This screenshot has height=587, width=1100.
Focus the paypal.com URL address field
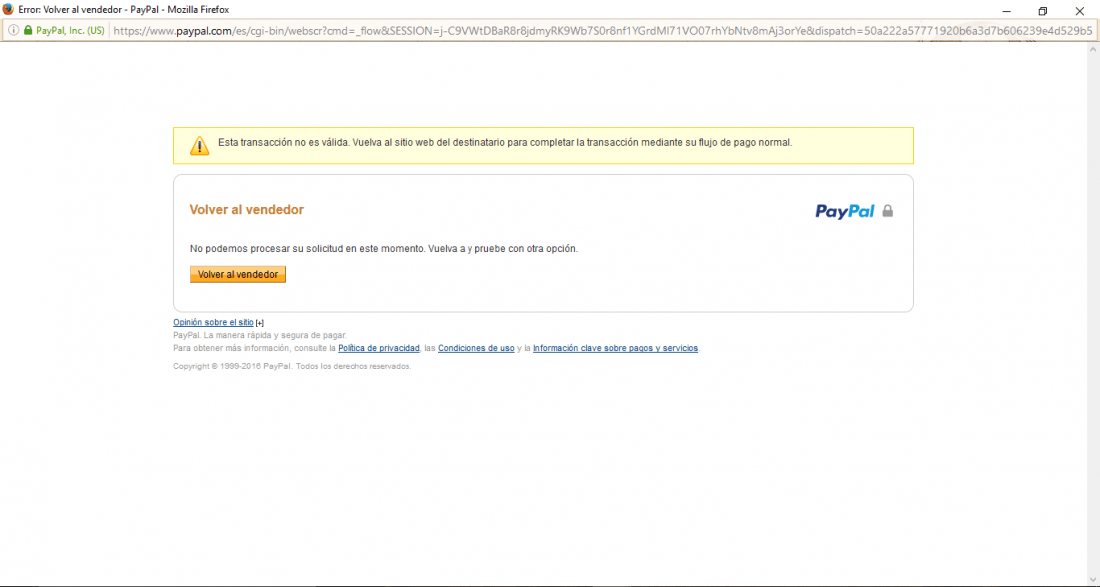click(602, 31)
